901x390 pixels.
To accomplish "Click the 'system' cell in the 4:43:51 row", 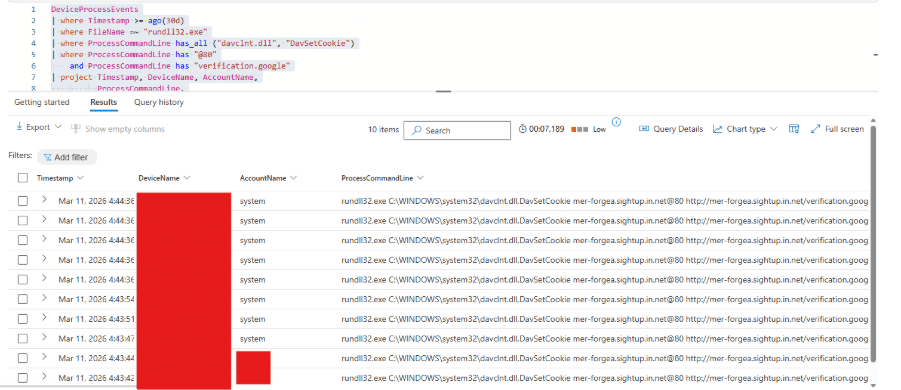I will click(x=252, y=319).
